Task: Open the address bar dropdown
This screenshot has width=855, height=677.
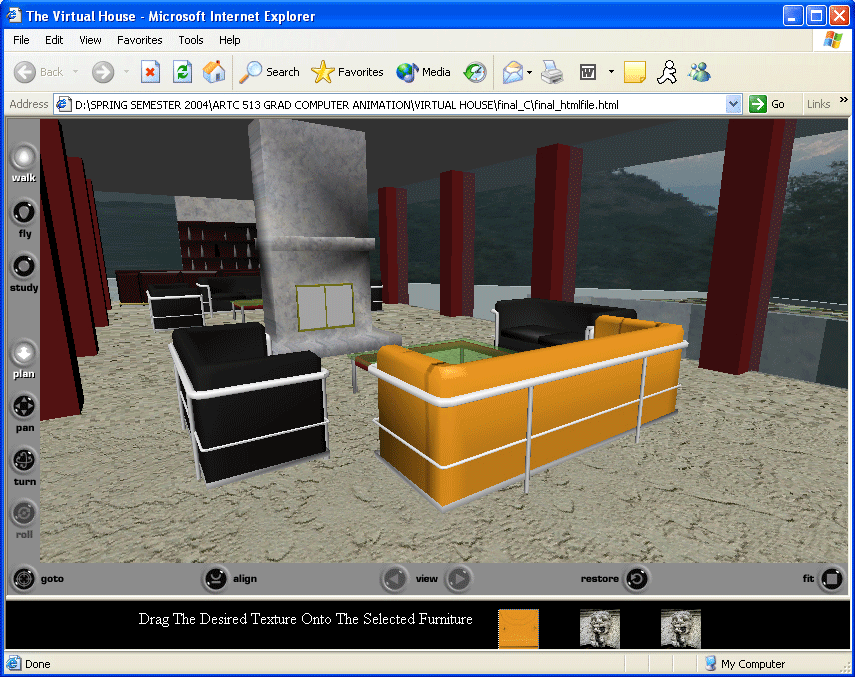Action: coord(733,104)
